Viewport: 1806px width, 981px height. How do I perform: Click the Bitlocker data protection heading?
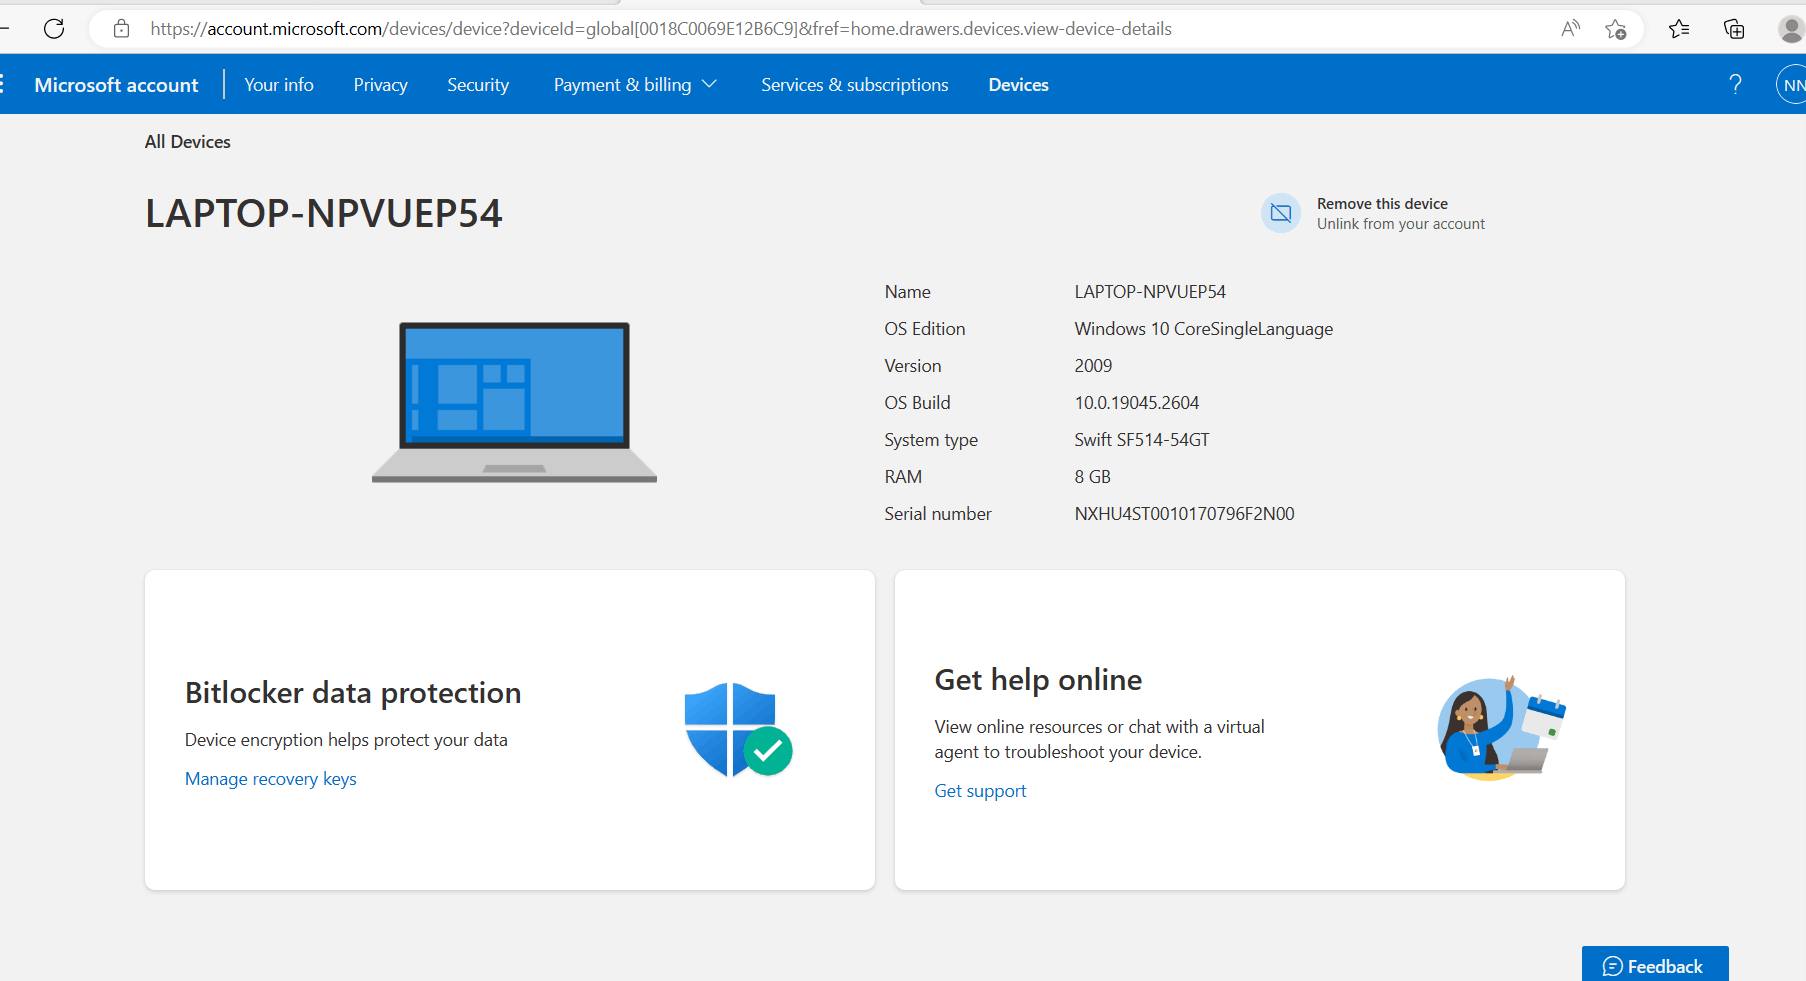(x=353, y=693)
